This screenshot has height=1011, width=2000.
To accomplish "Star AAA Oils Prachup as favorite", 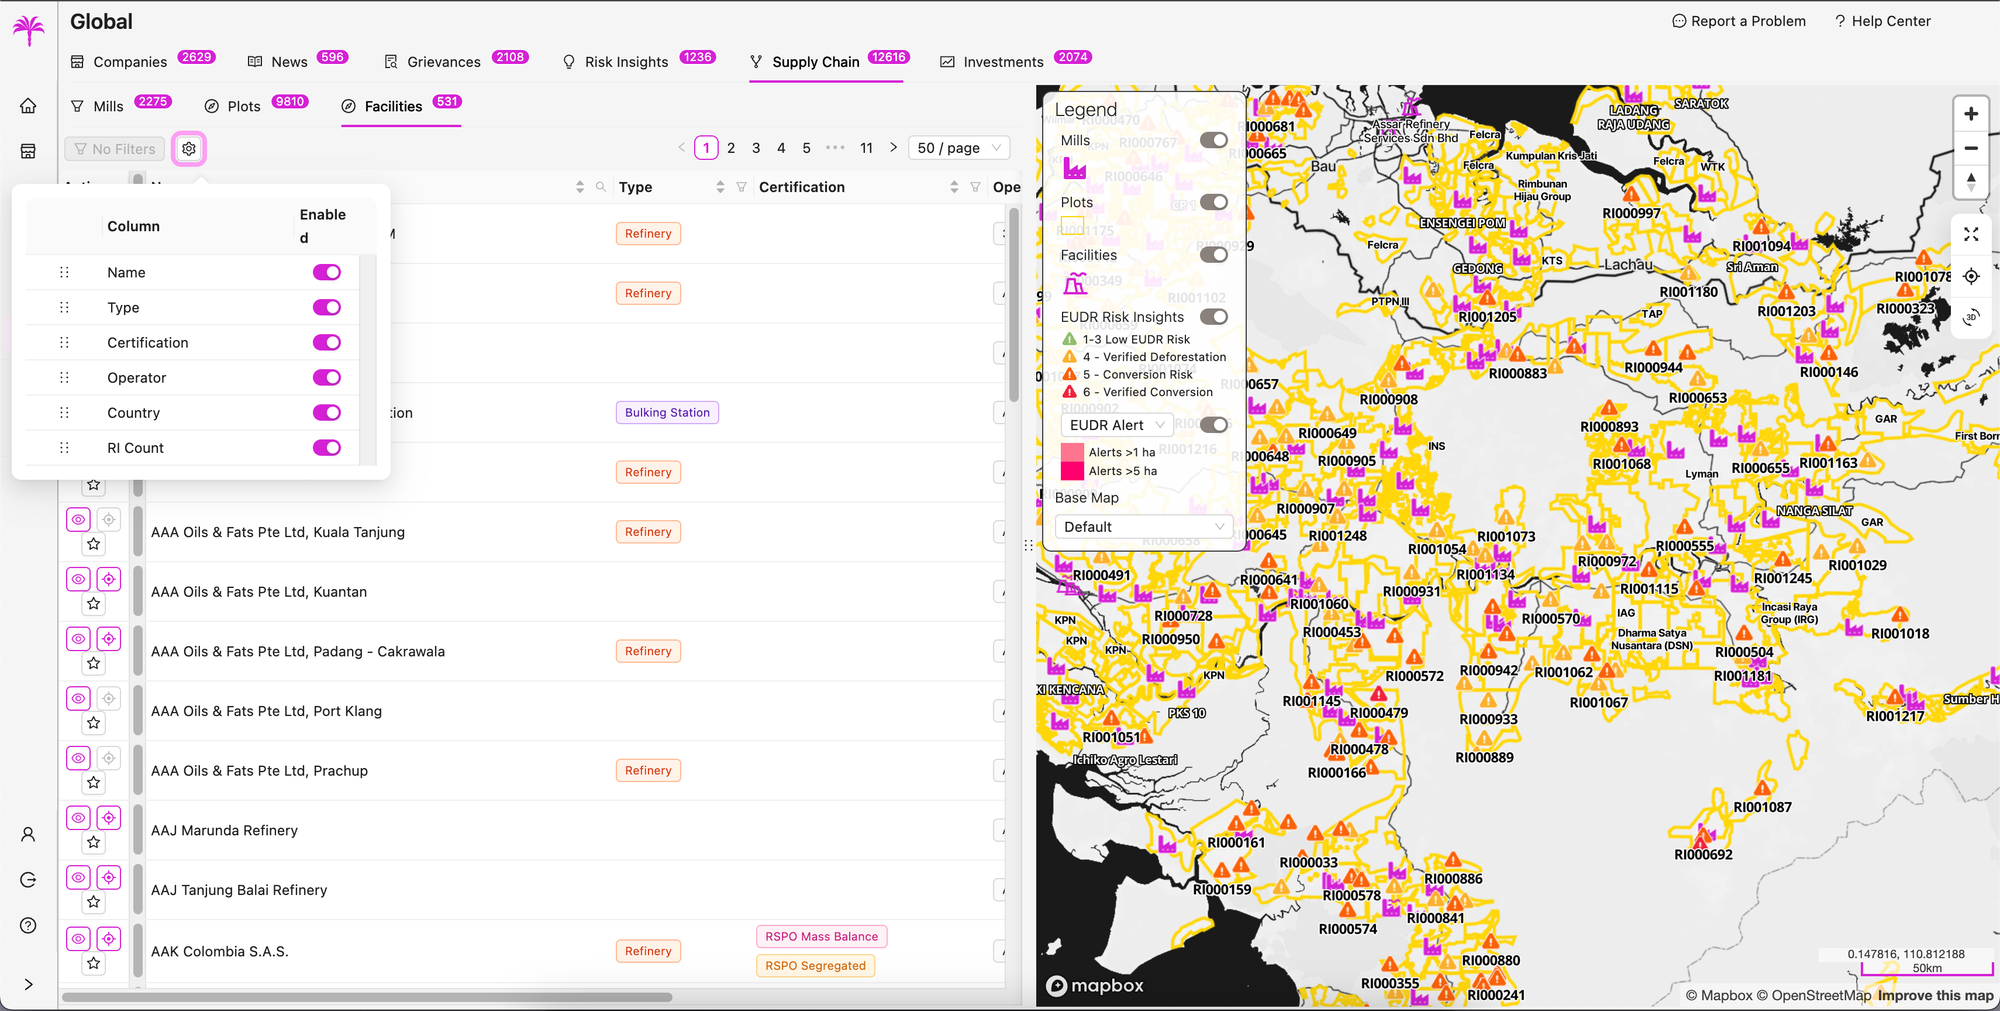I will (94, 783).
